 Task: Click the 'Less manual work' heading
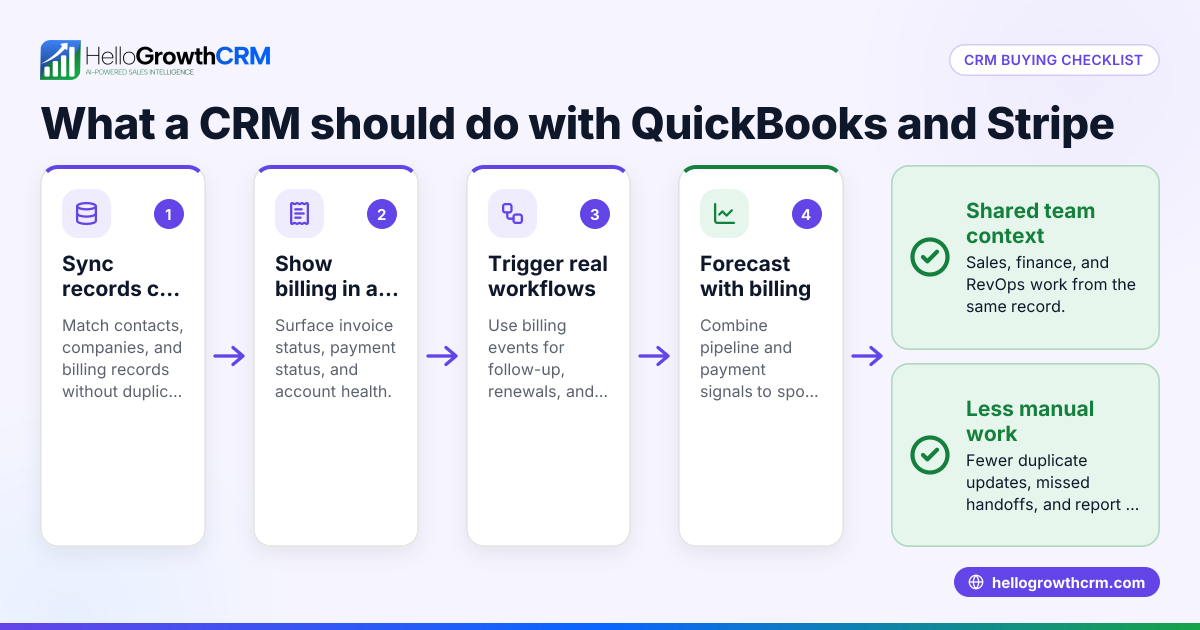[x=1030, y=421]
